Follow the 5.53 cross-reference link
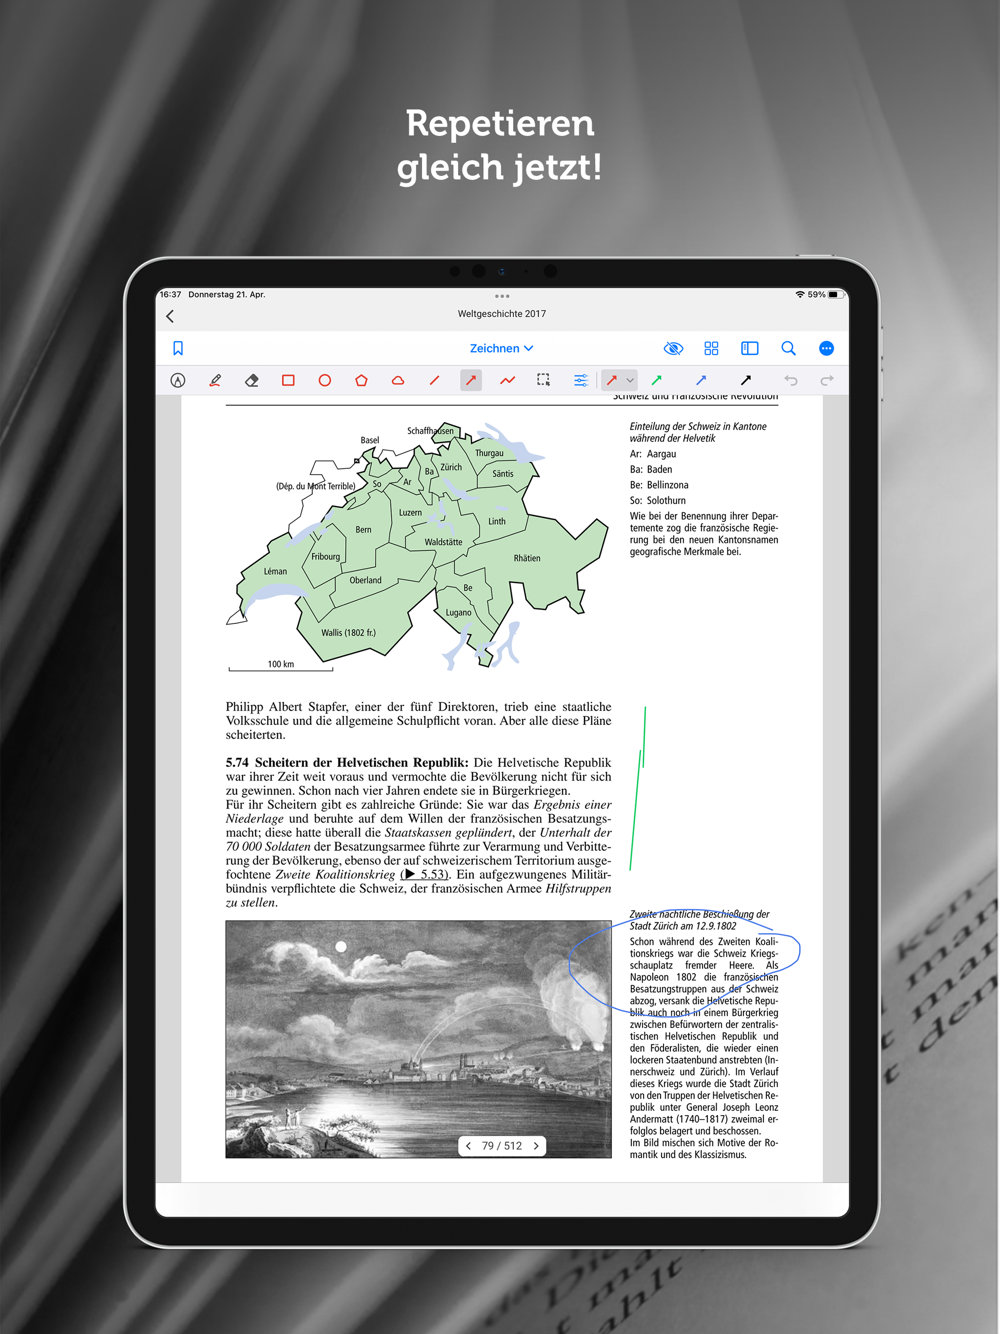Screen dimensions: 1000x1334 (425, 874)
